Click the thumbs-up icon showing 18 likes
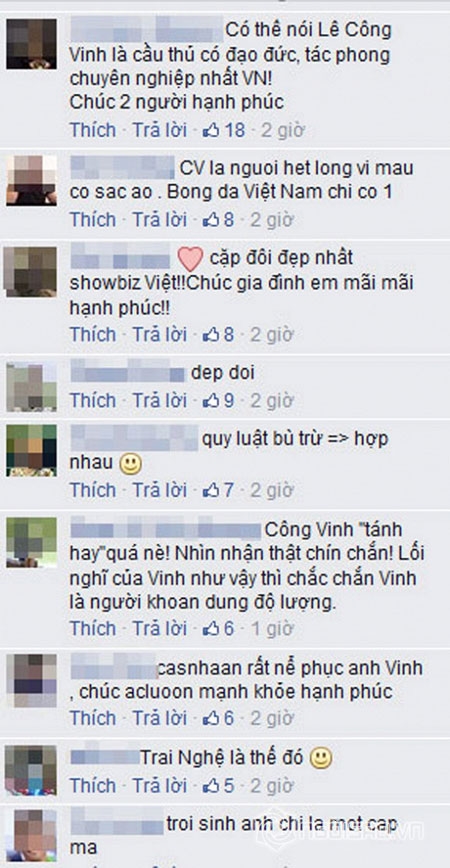The width and height of the screenshot is (450, 868). pyautogui.click(x=211, y=131)
